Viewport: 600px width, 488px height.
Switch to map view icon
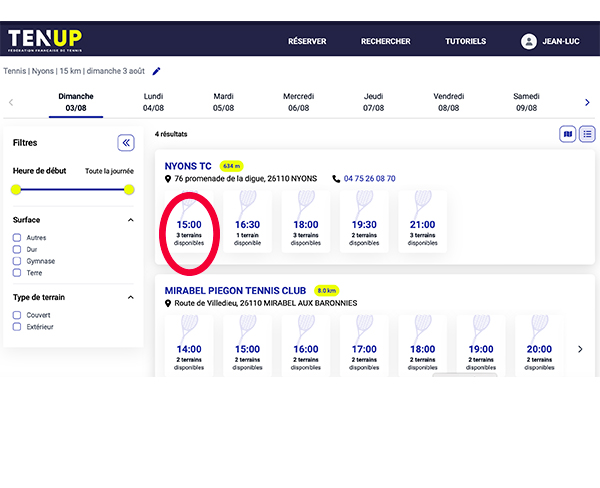pos(567,134)
